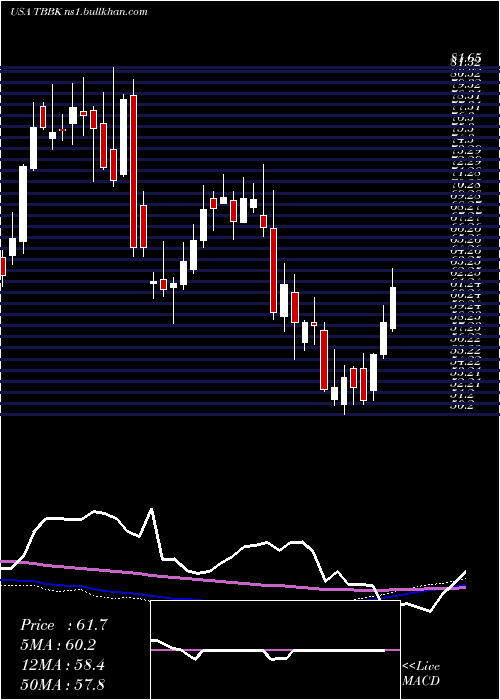
Task: Click the '5MA : 60.2' value
Action: (x=59, y=645)
